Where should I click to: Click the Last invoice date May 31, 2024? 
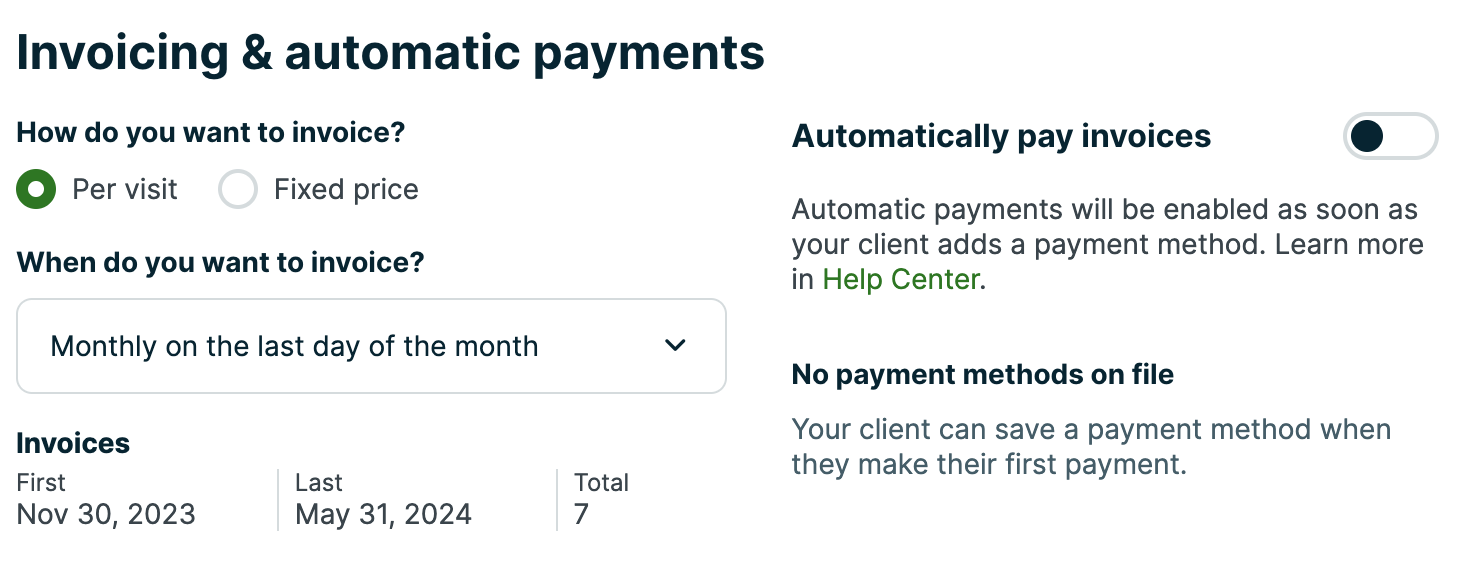(x=383, y=514)
